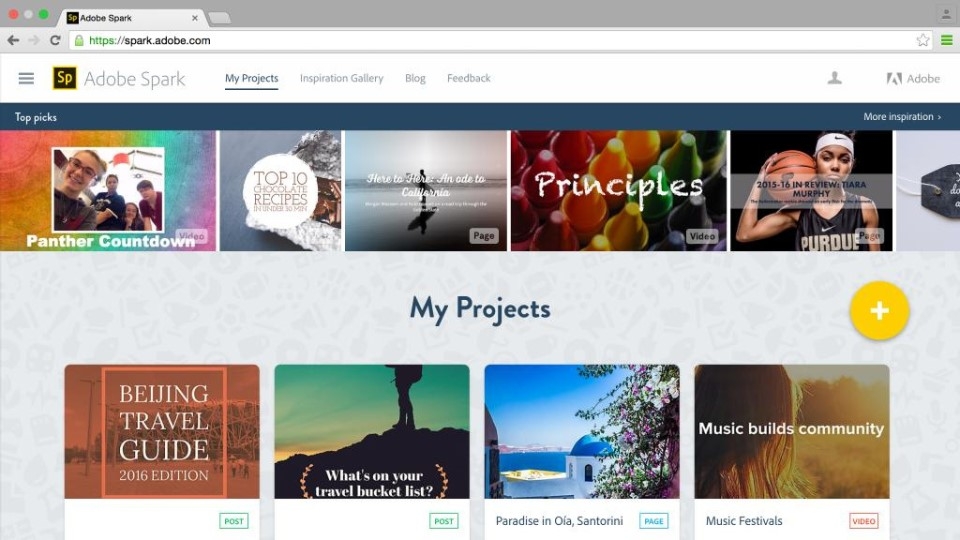The width and height of the screenshot is (960, 540).
Task: Go to the Blog link
Action: 415,78
